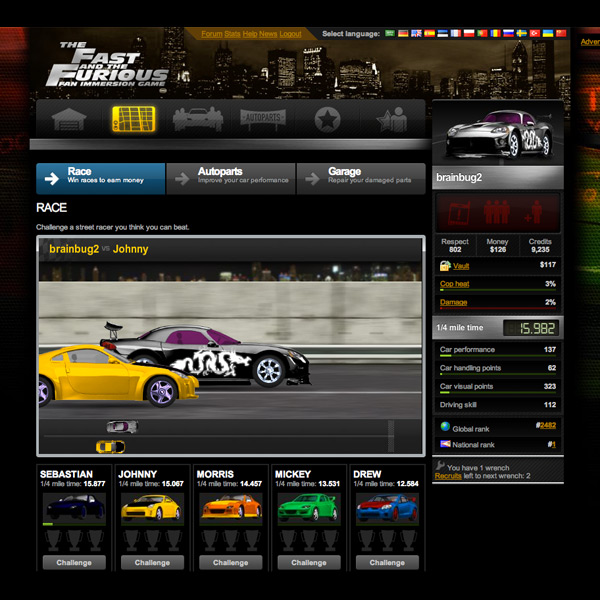Viewport: 600px width, 600px height.
Task: Click the 15.982 quarter mile time display
Action: click(531, 328)
